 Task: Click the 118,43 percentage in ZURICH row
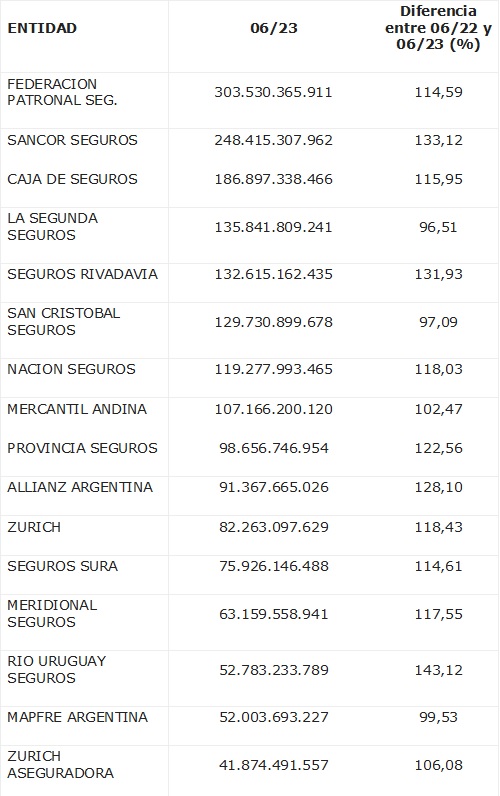point(438,527)
